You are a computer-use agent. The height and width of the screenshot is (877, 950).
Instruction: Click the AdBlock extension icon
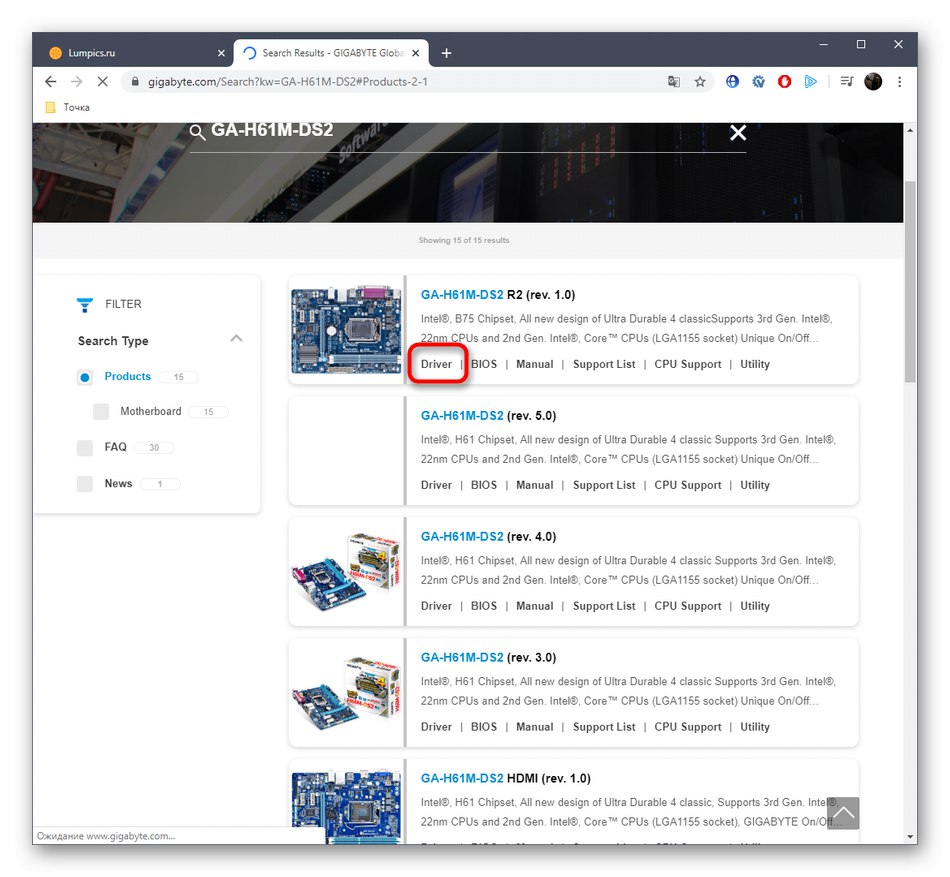tap(784, 81)
